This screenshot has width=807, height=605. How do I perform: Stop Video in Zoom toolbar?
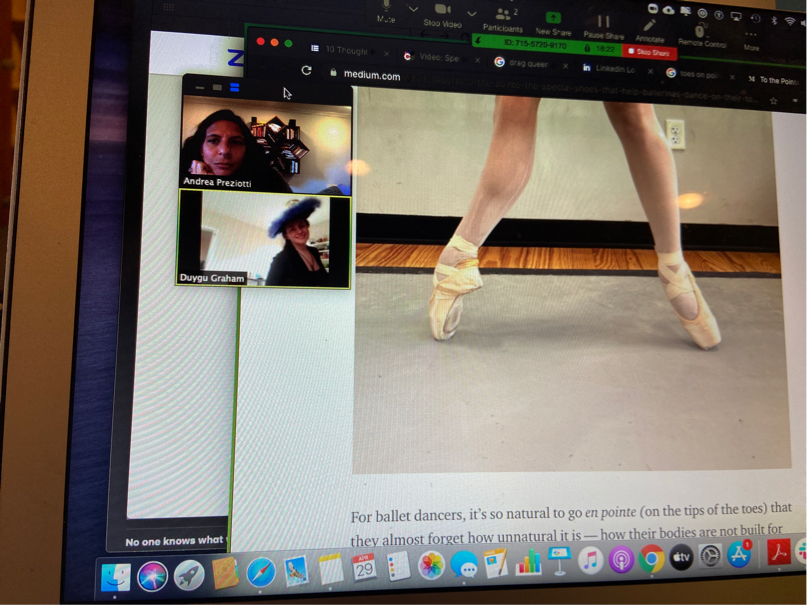coord(443,15)
